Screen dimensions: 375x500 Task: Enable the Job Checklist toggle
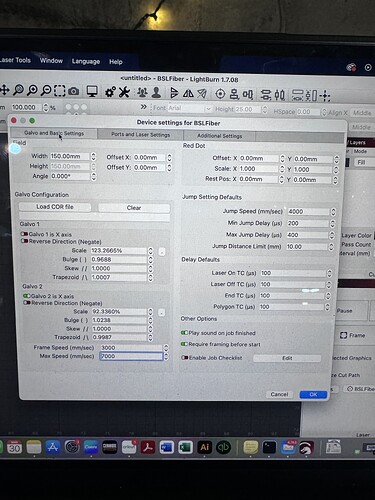(185, 358)
